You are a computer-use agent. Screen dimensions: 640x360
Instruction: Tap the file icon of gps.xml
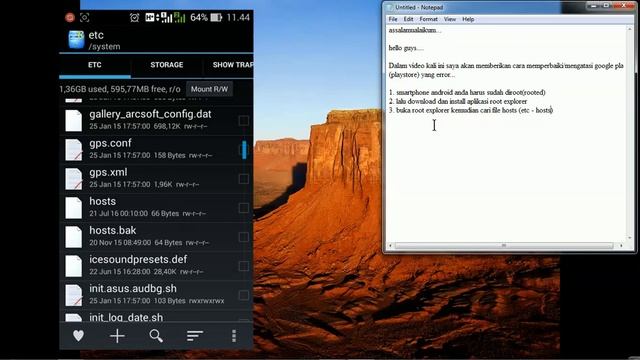(74, 178)
